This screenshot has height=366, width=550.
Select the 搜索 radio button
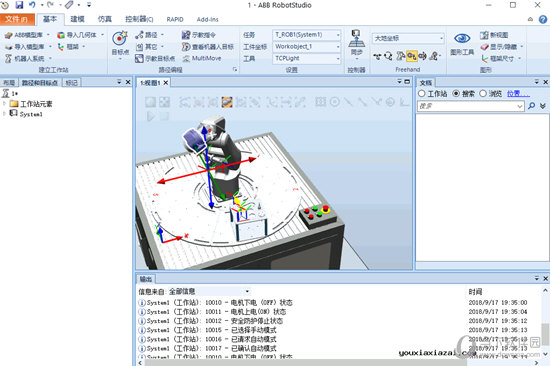[456, 93]
